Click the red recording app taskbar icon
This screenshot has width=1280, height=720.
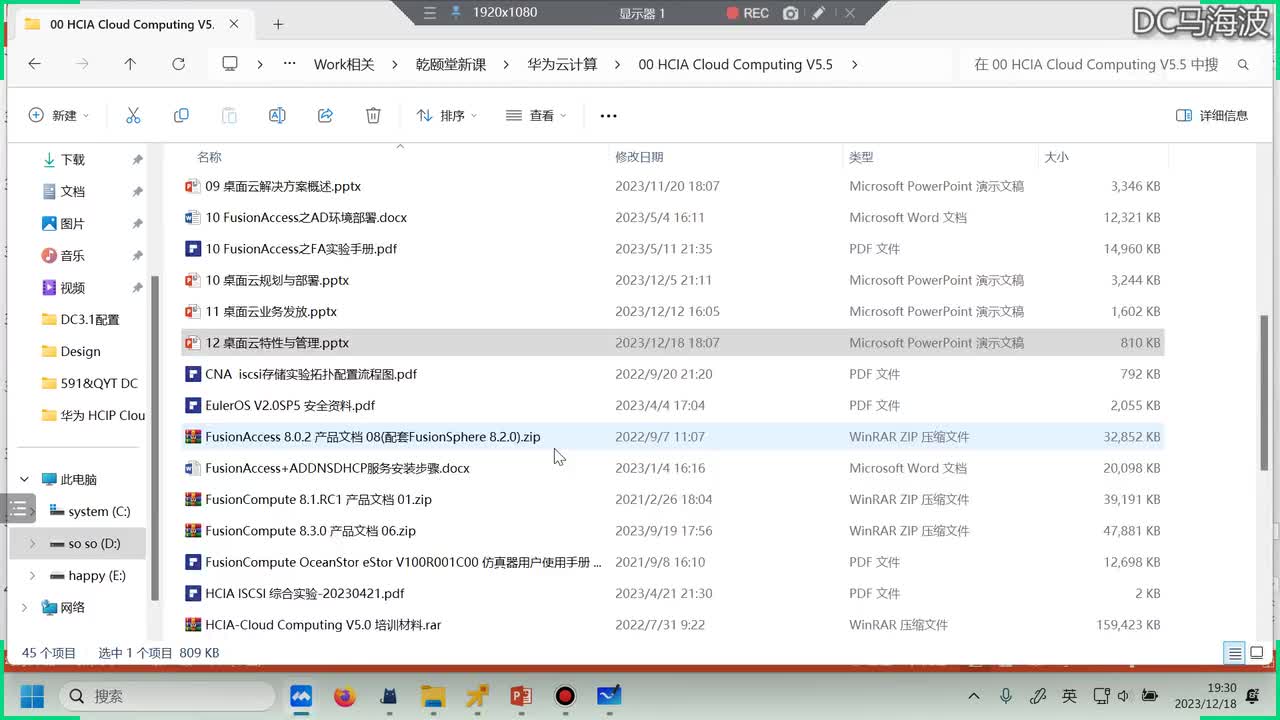(x=565, y=696)
